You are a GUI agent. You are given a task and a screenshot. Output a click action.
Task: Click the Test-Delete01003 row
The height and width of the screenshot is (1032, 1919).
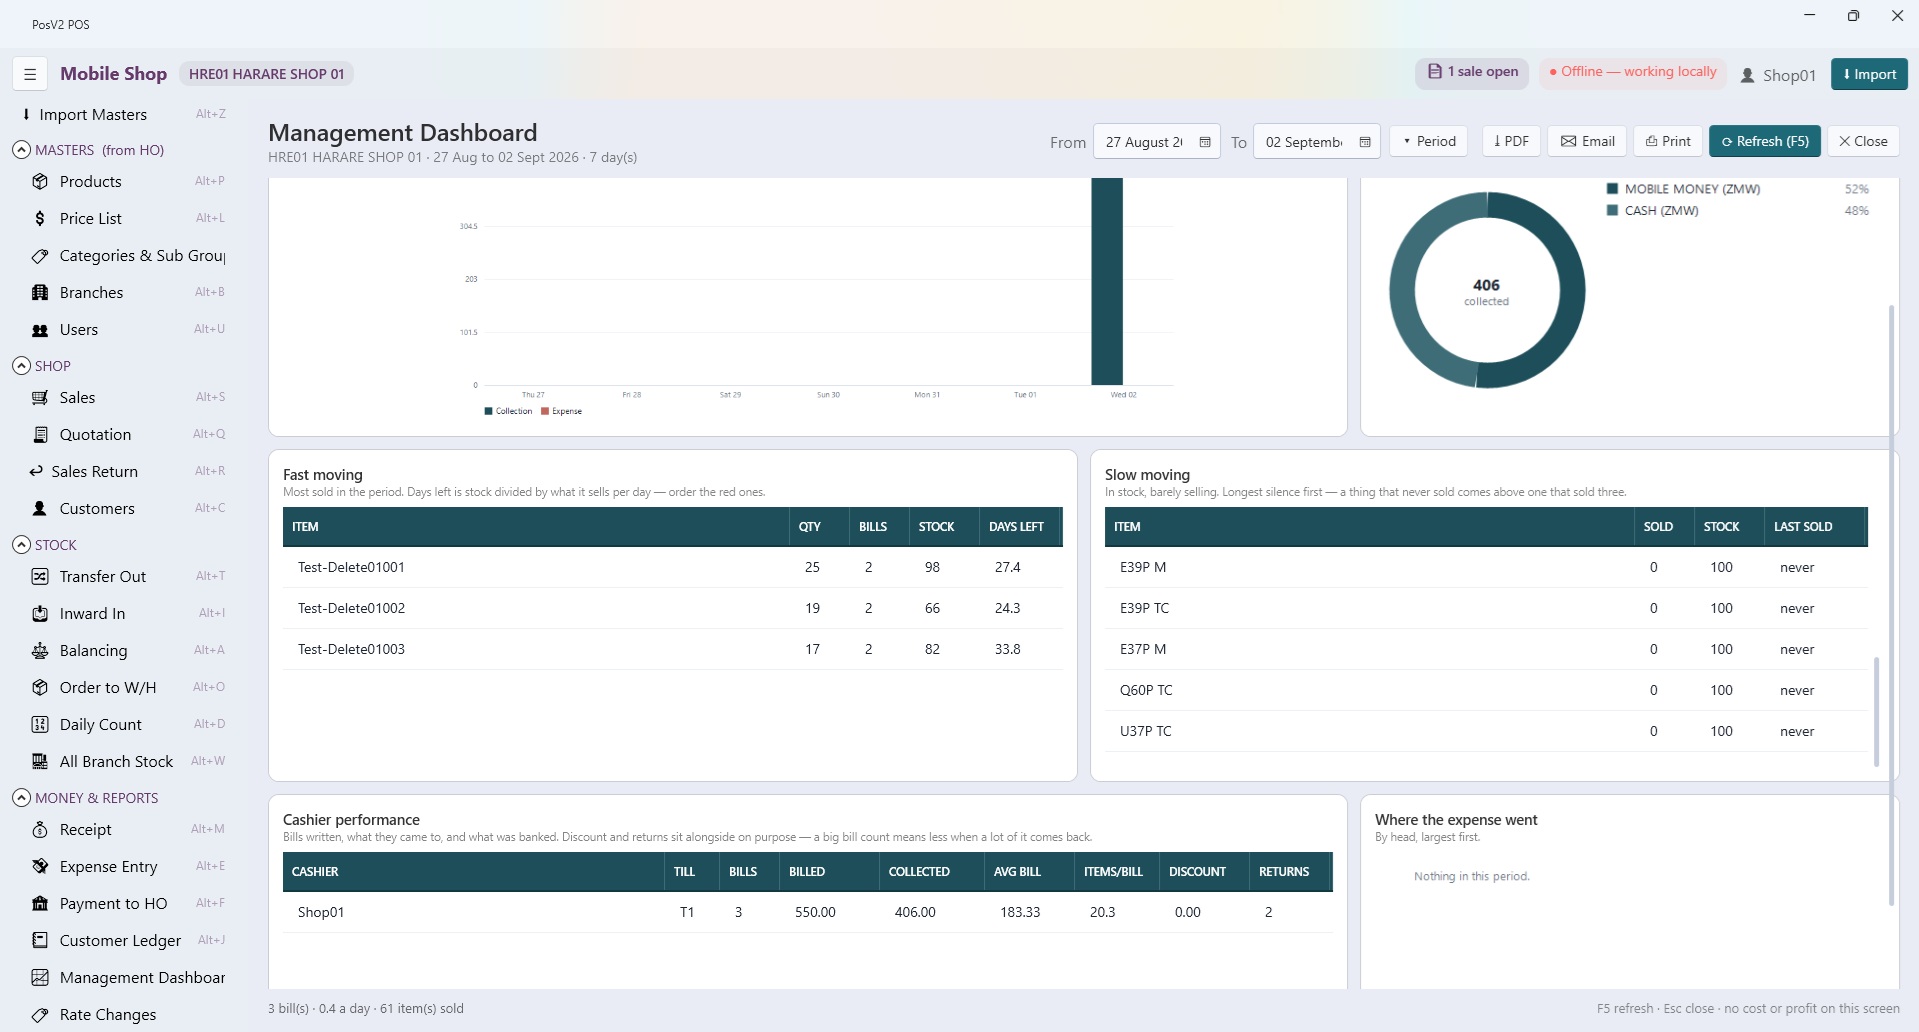pyautogui.click(x=672, y=649)
